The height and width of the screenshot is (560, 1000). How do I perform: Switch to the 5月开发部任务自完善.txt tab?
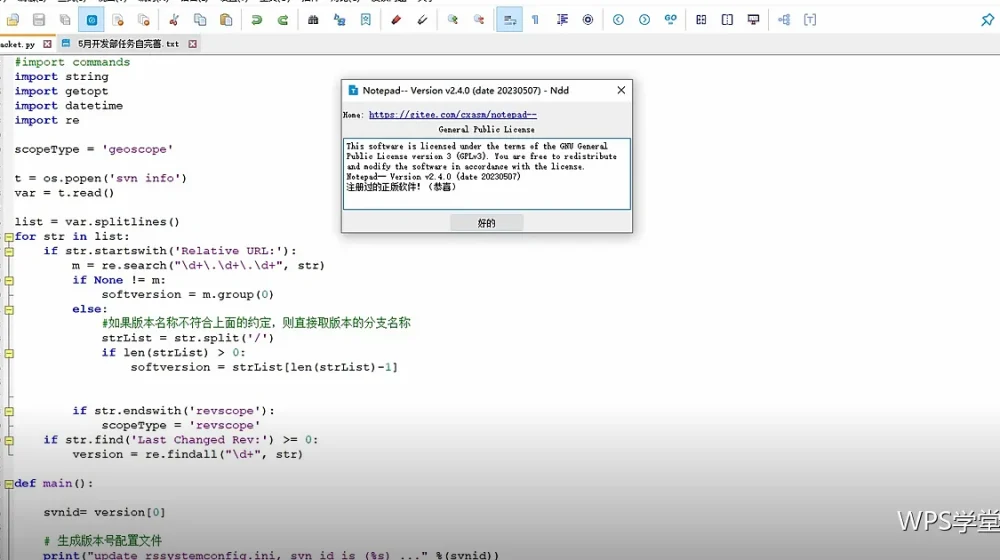click(x=128, y=44)
